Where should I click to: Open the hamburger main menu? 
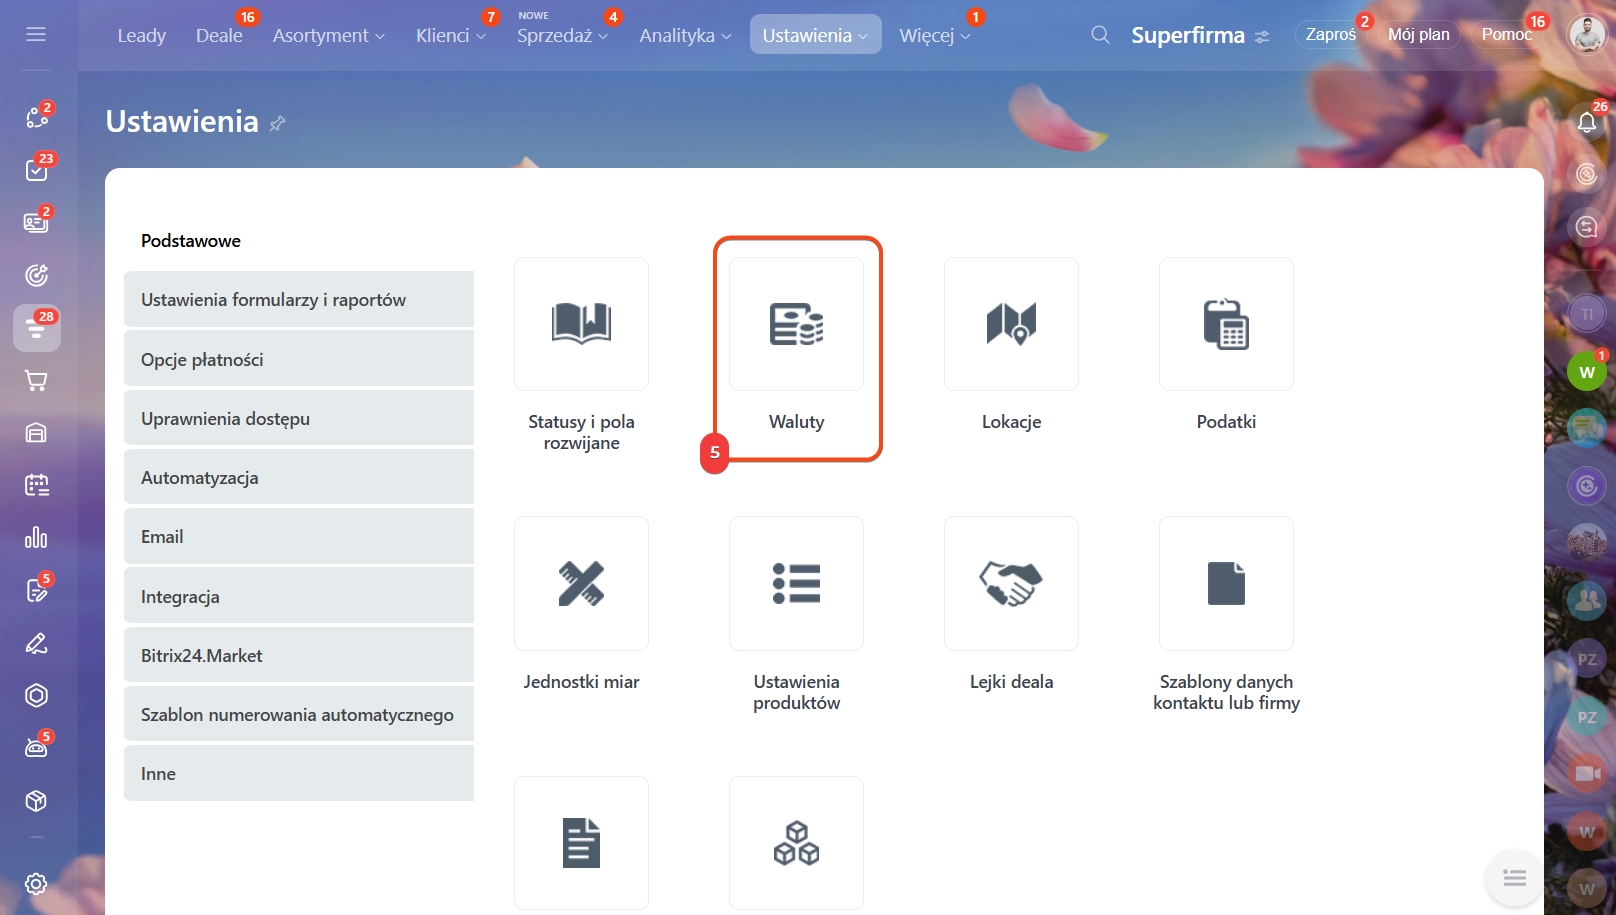click(36, 35)
